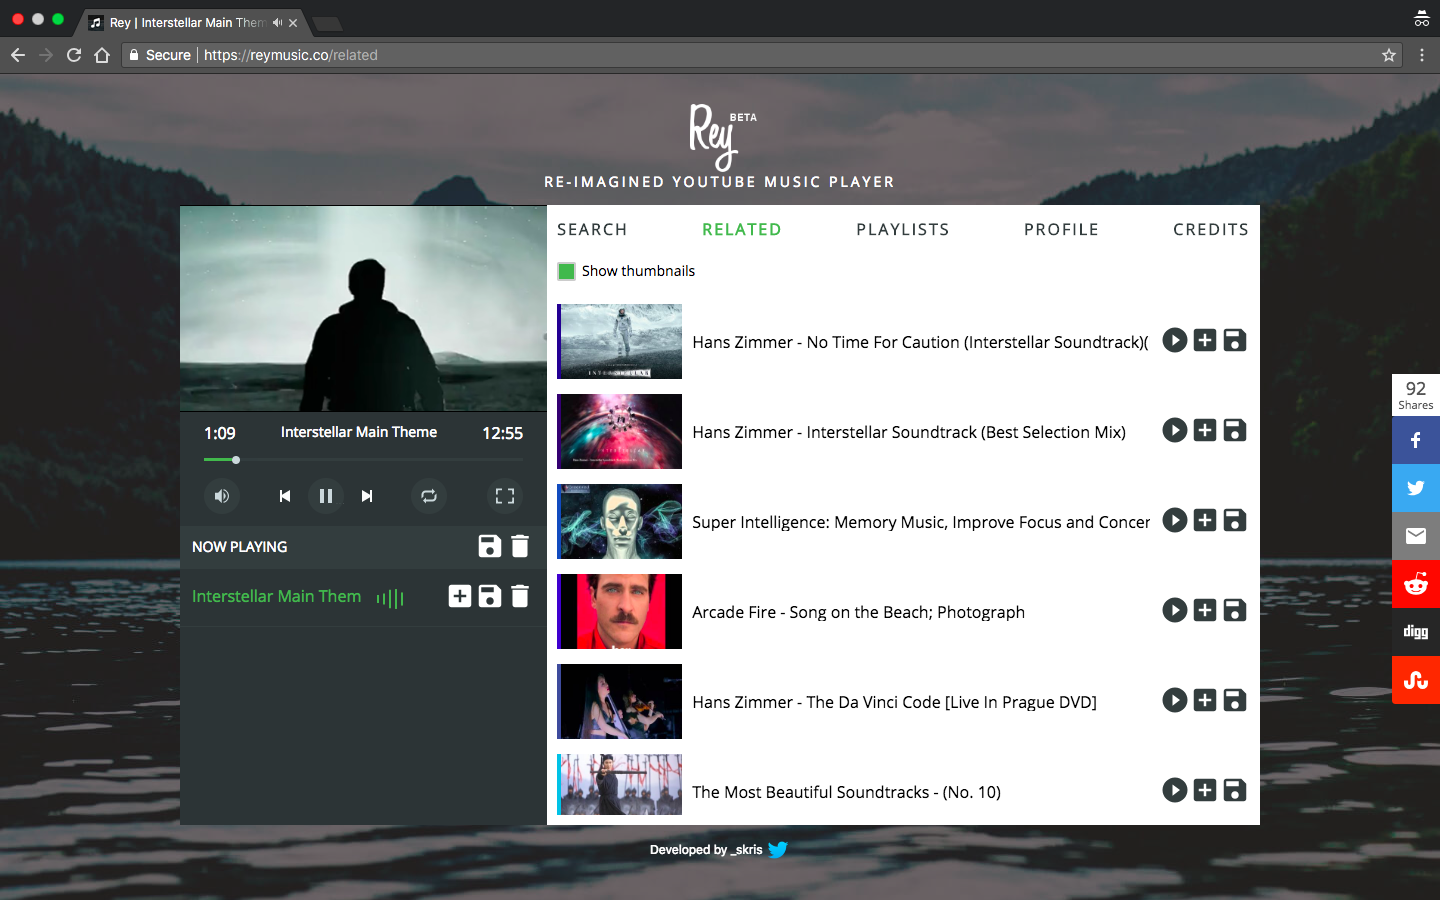Switch to the Playlists tab

[902, 230]
